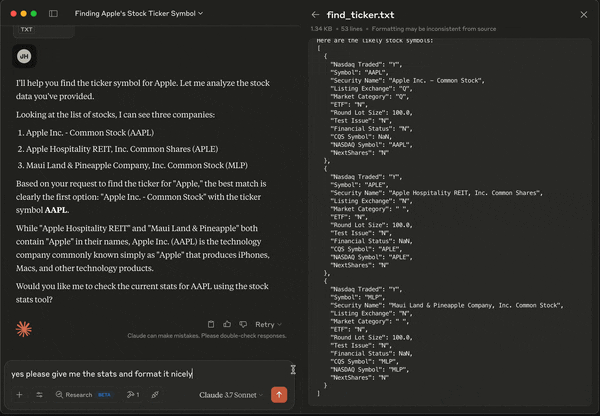Click the macOS yellow minimize window button

tap(23, 13)
